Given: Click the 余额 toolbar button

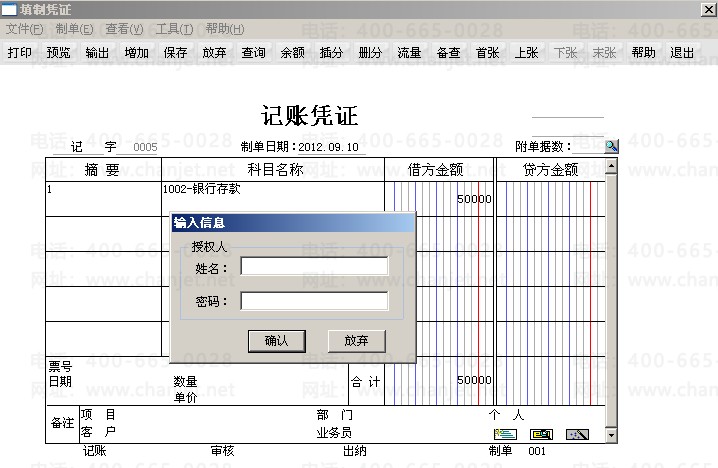Looking at the screenshot, I should 293,53.
